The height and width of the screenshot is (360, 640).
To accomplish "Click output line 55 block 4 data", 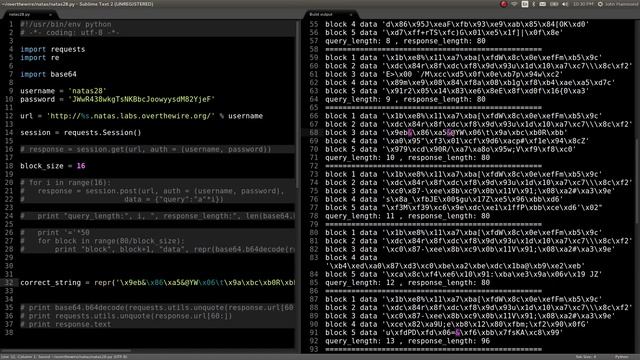I will pyautogui.click(x=457, y=24).
